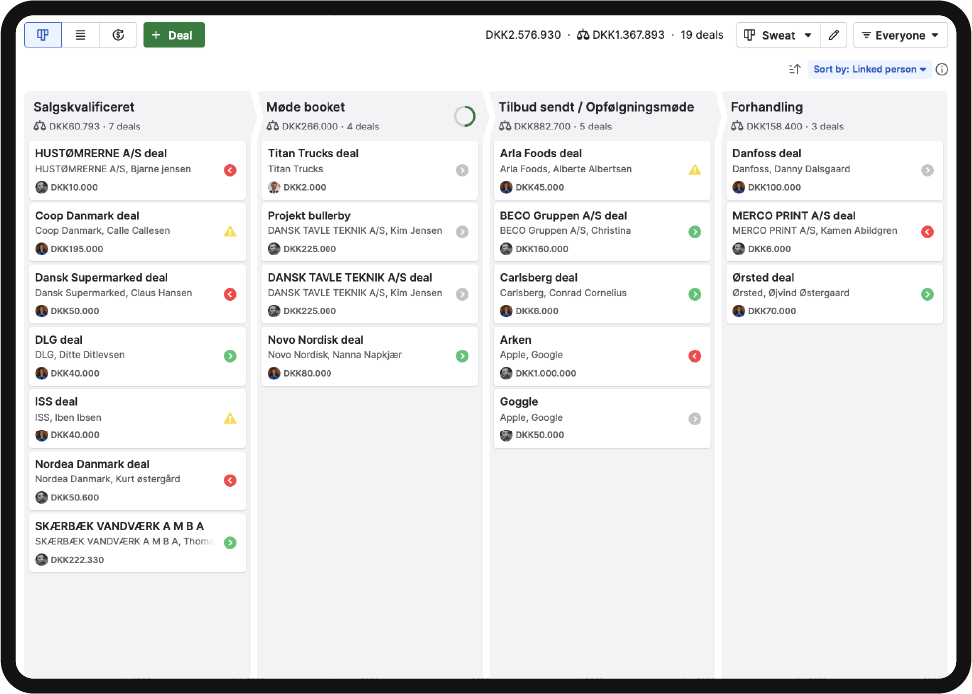Click owner avatar on Arken card

[x=506, y=373]
